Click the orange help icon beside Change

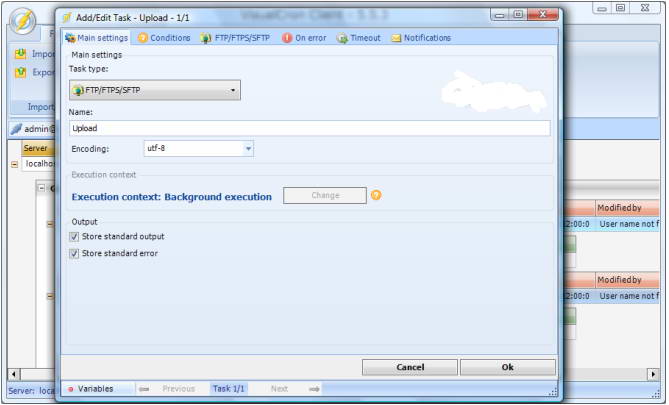point(376,195)
